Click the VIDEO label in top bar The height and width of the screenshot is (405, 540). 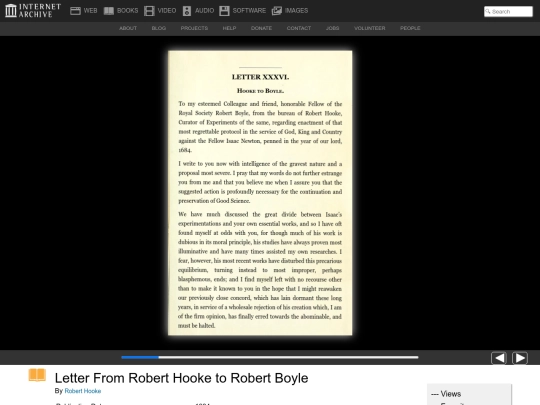point(167,11)
